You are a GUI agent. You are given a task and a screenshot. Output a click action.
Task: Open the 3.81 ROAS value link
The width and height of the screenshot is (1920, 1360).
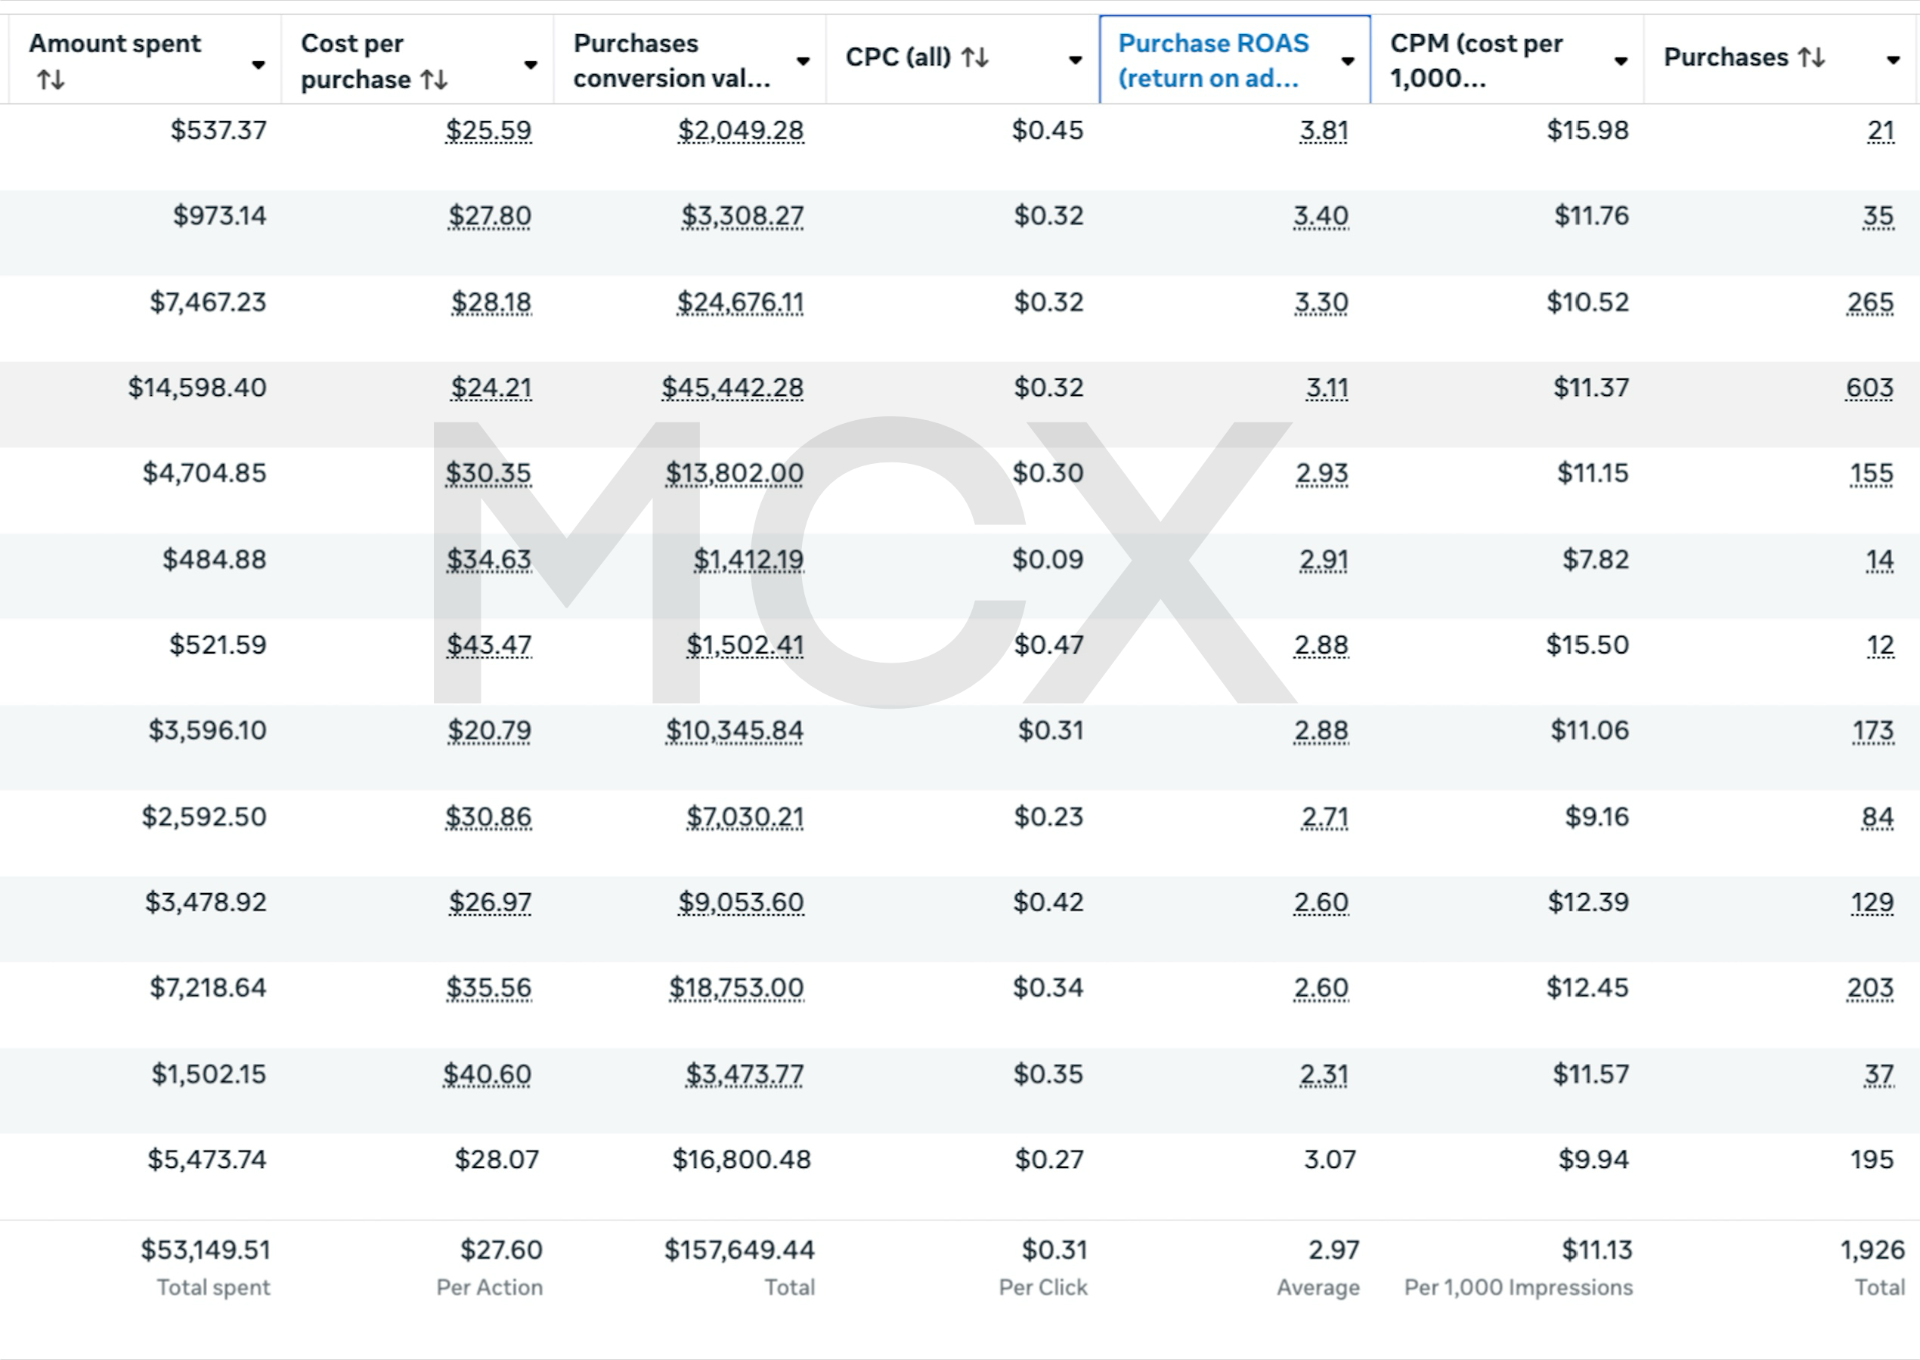pos(1323,131)
